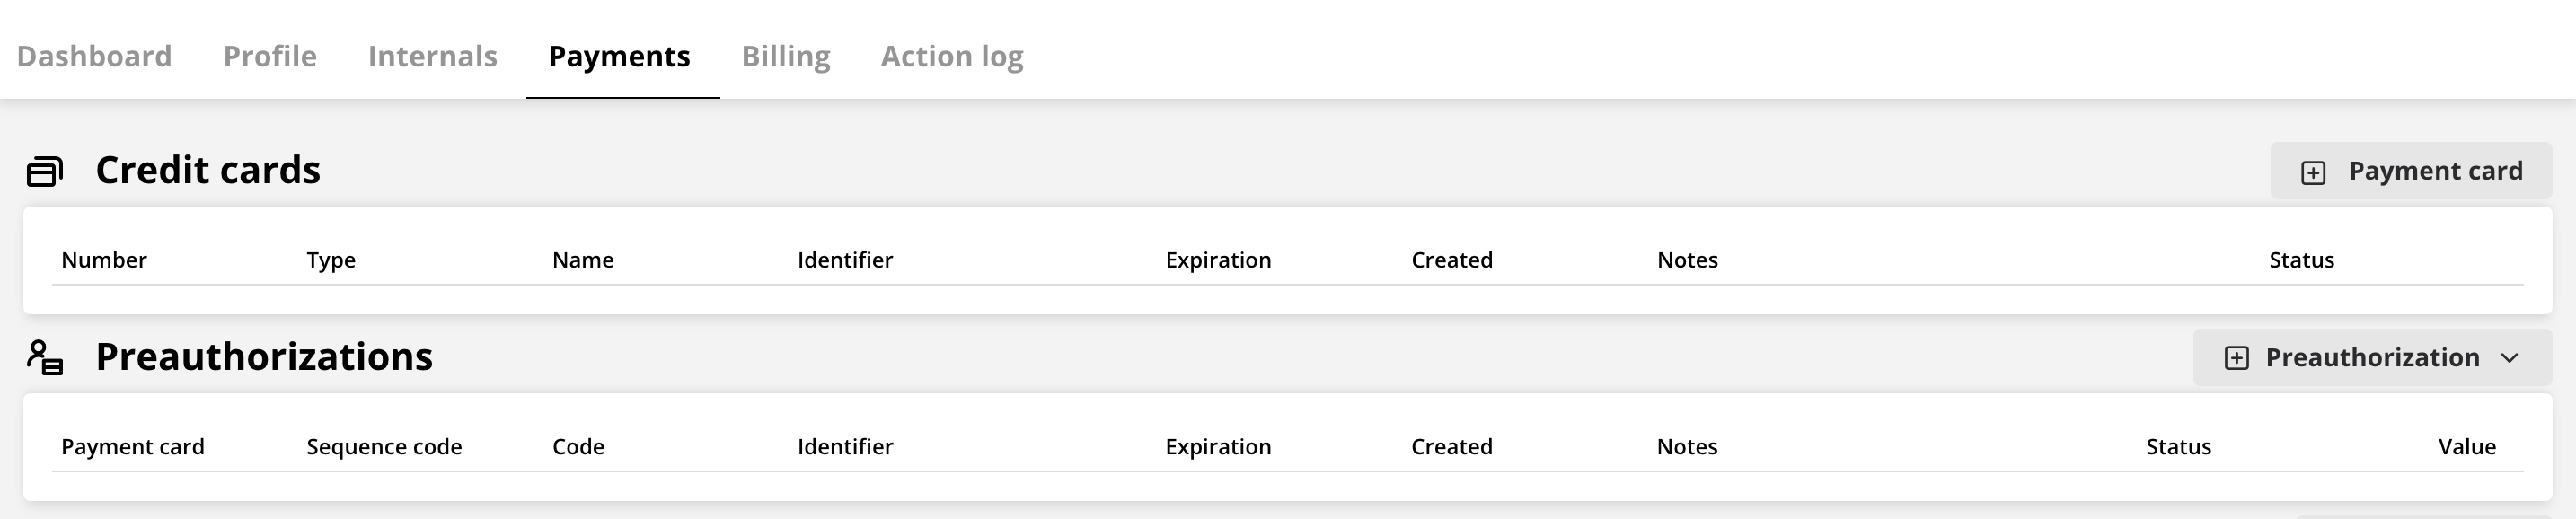Select the Payments tab
Screen dimensions: 2576x519
[x=619, y=56]
